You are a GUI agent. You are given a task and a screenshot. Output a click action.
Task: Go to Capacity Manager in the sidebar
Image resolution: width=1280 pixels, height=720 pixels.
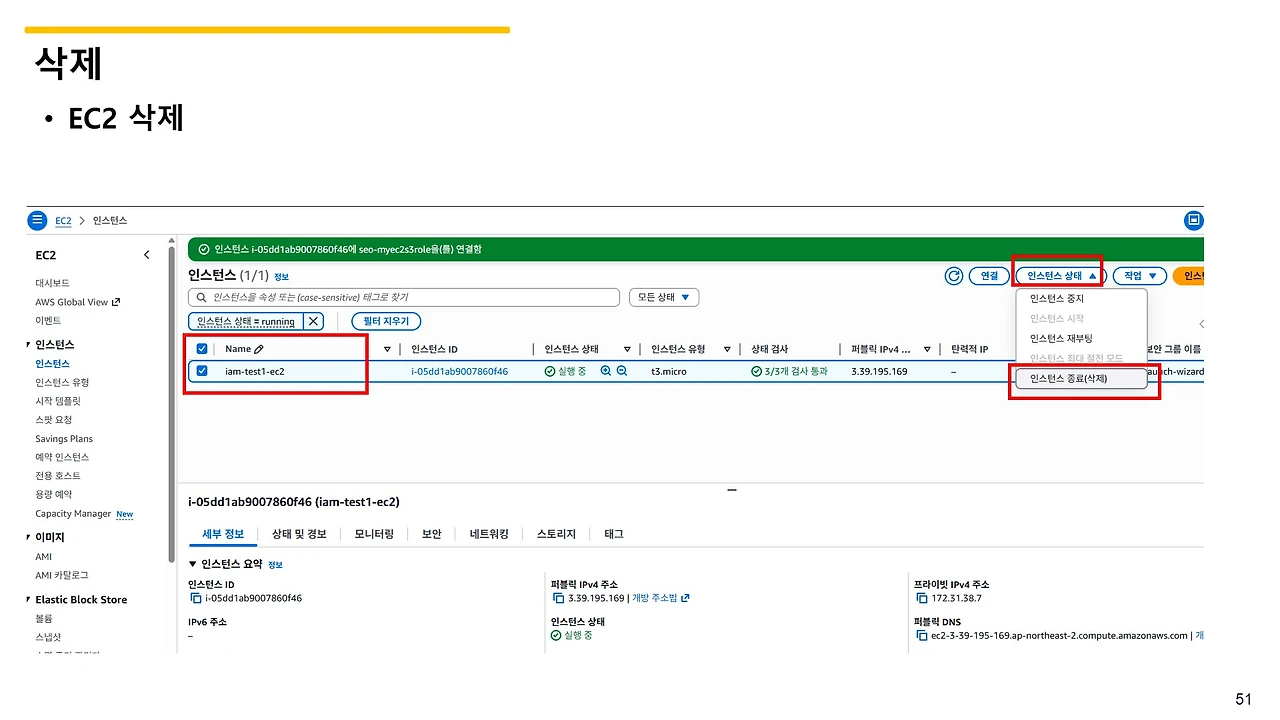coord(73,514)
